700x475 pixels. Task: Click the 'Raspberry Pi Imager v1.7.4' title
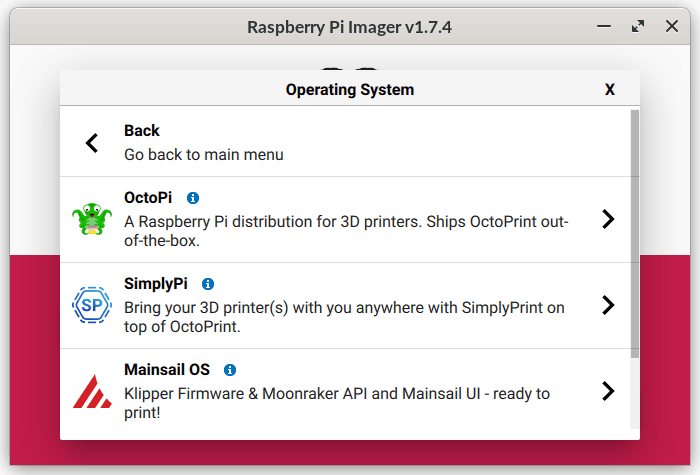pos(350,27)
